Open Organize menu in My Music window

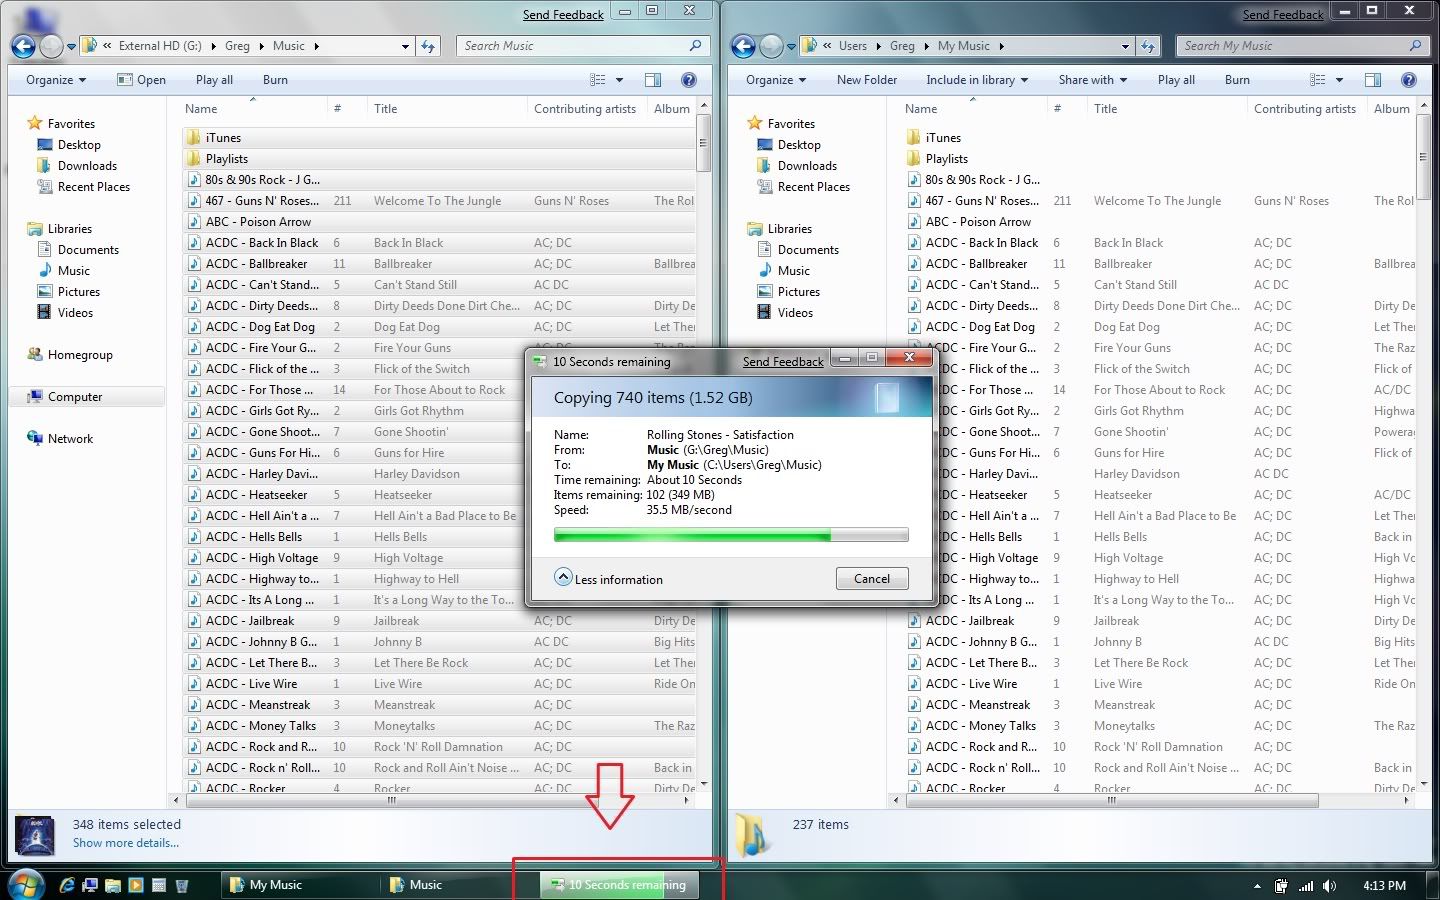[x=776, y=80]
